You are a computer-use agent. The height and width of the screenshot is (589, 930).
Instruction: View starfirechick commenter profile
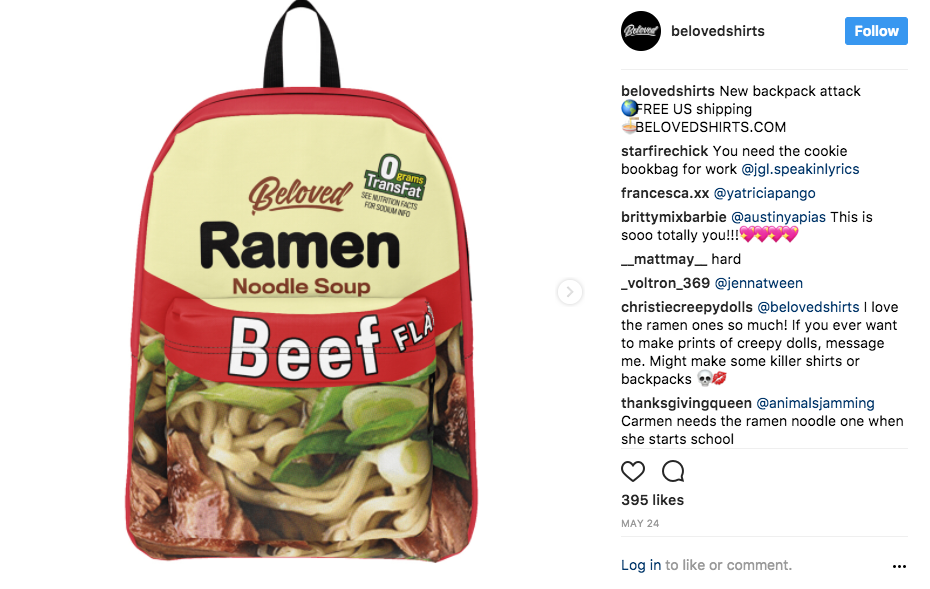tap(664, 151)
